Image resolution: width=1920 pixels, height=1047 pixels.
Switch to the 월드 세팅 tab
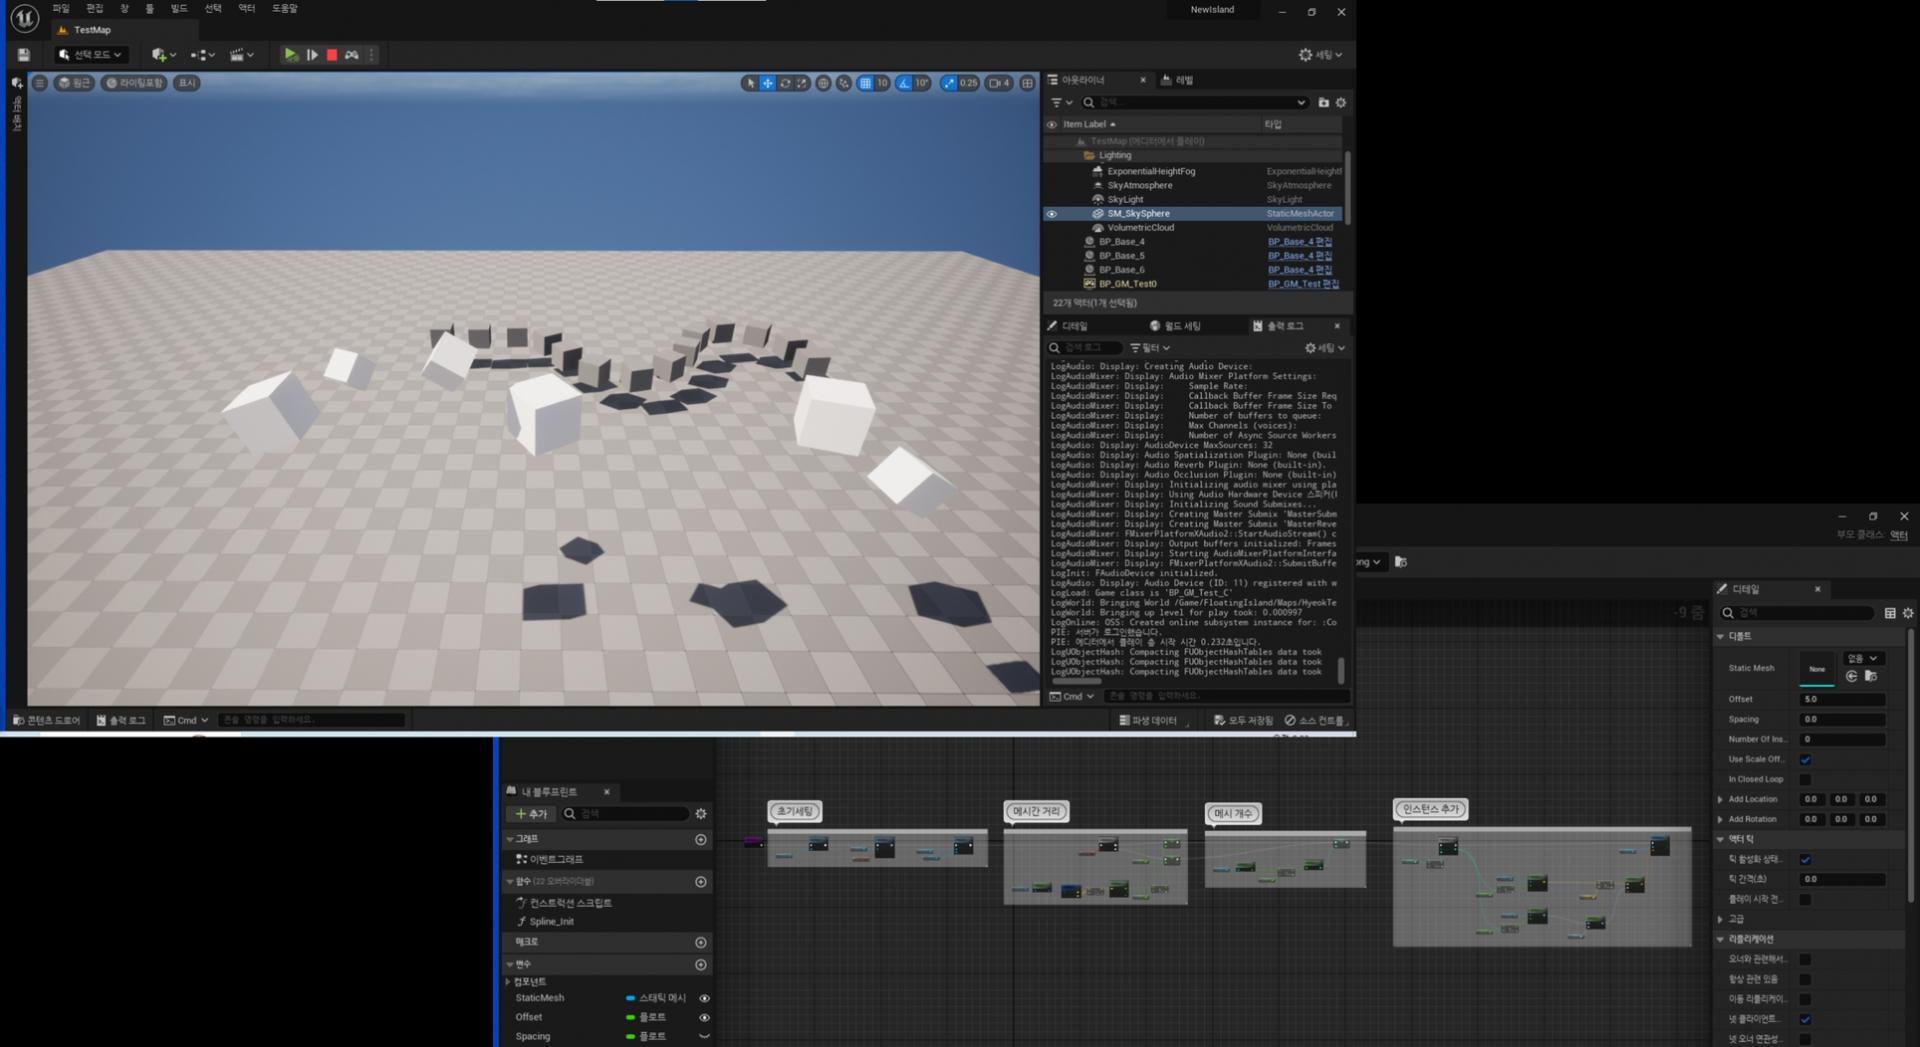click(1175, 326)
